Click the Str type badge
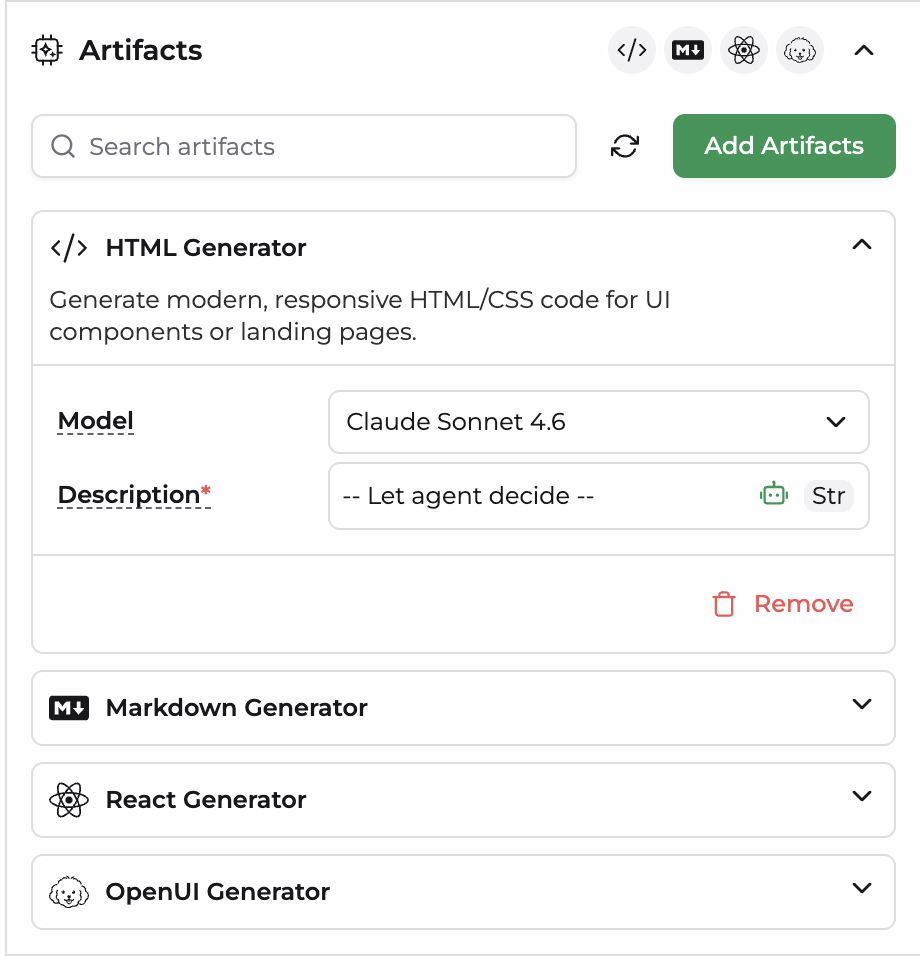The width and height of the screenshot is (920, 956). tap(828, 496)
